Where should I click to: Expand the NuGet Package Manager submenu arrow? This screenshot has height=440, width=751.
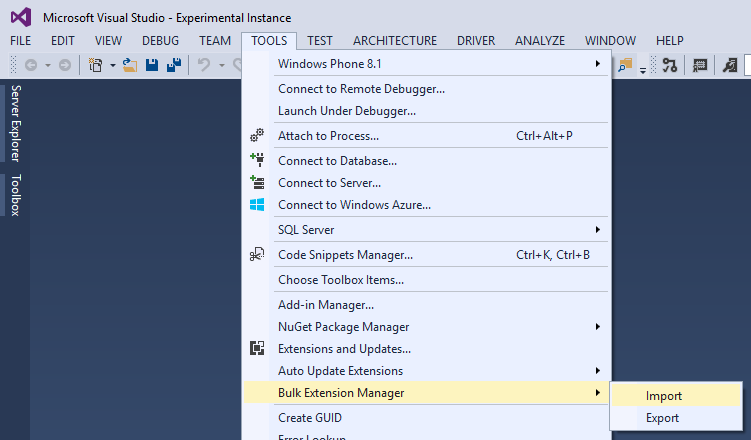point(597,327)
